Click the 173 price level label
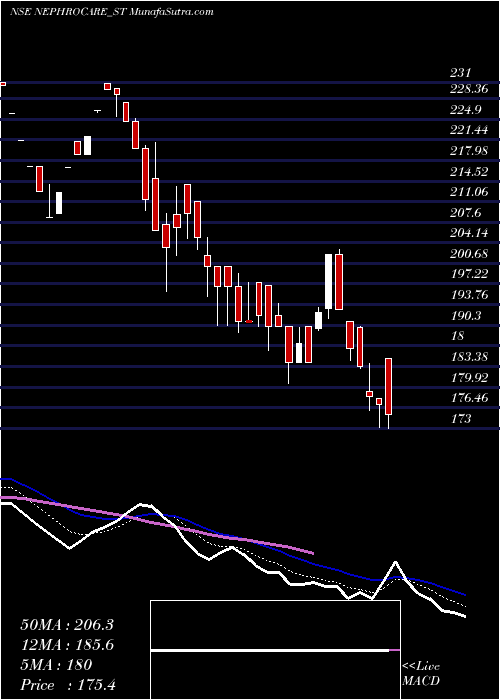 pyautogui.click(x=461, y=418)
